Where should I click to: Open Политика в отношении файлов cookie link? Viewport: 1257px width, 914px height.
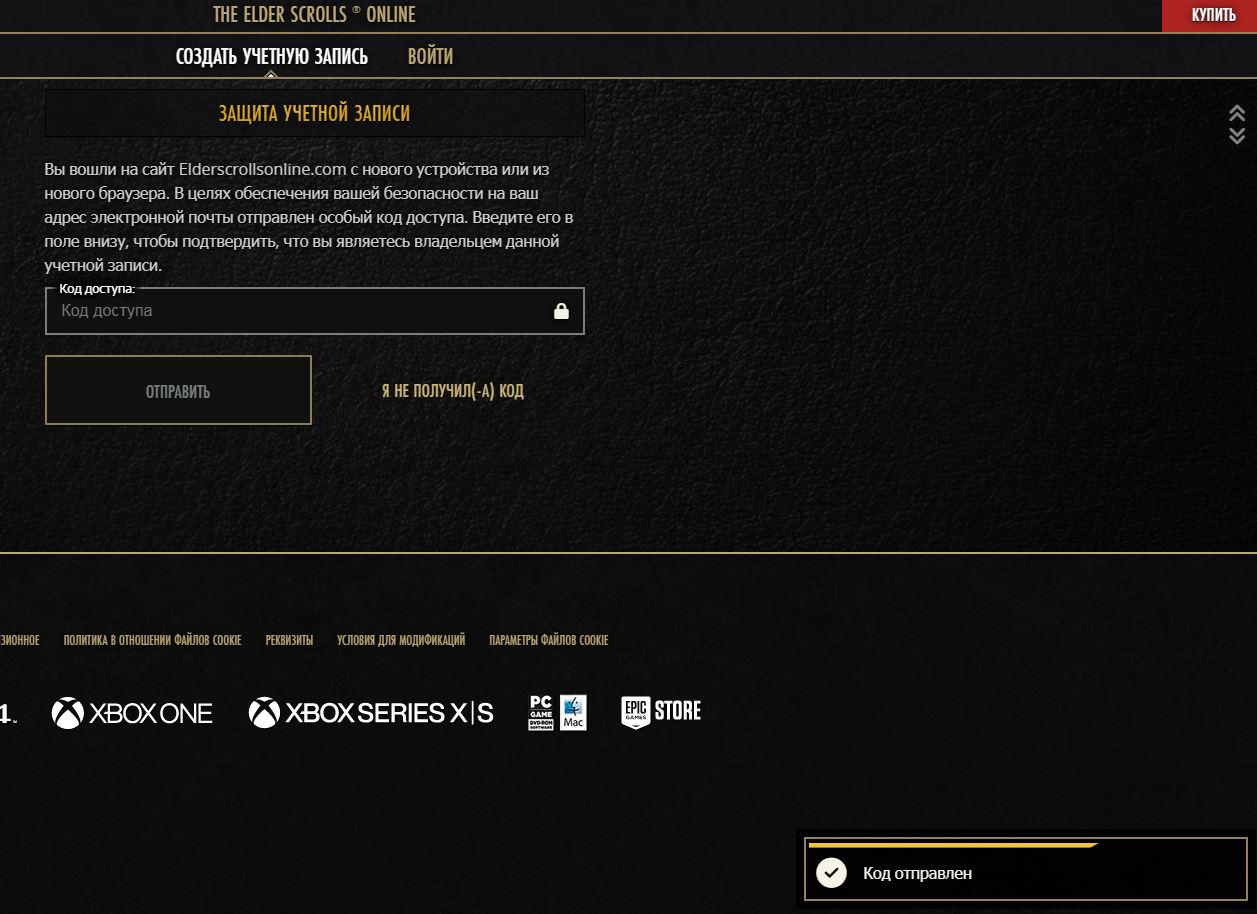point(152,640)
